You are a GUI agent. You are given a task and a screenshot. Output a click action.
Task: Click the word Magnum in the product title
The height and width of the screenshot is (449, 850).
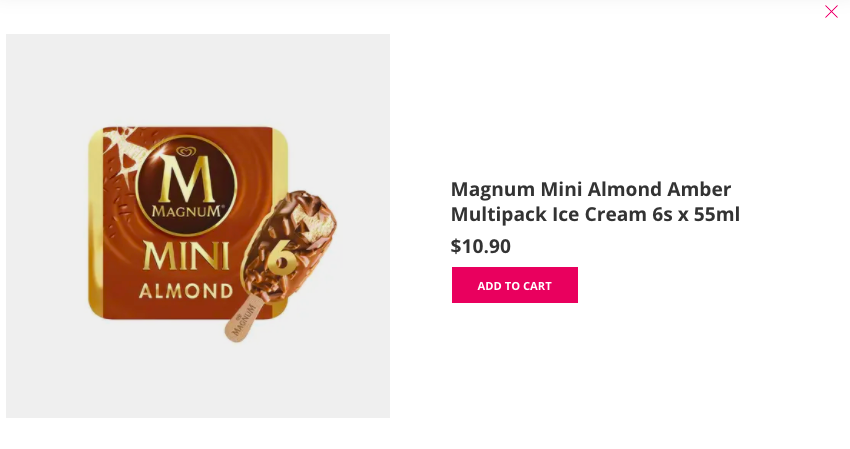coord(493,189)
